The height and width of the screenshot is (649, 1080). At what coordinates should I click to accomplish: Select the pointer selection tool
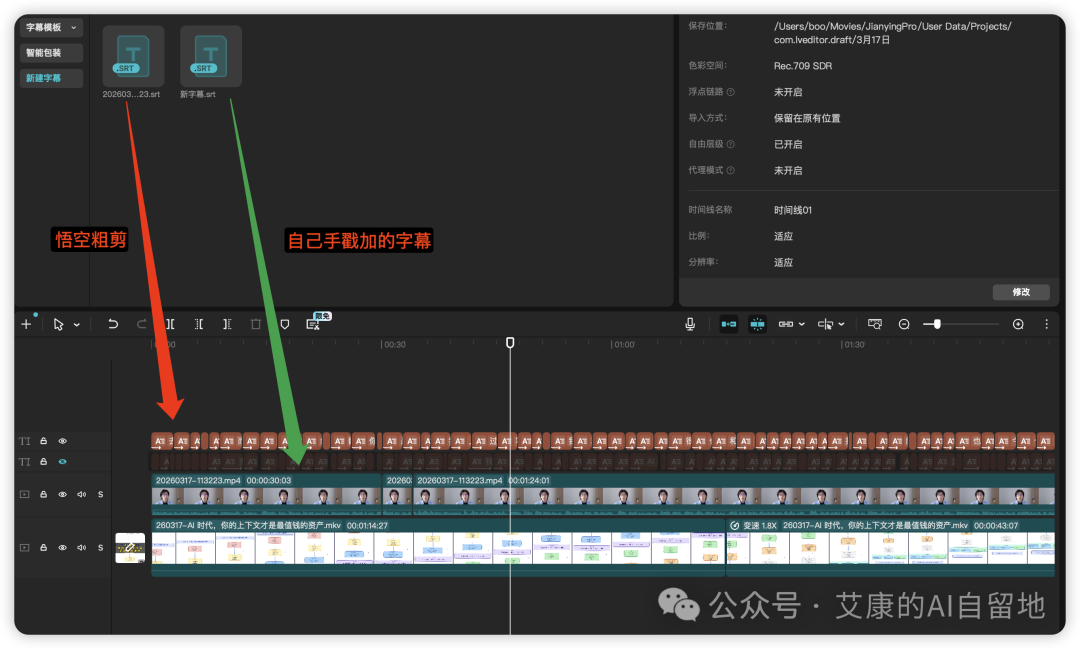[59, 324]
